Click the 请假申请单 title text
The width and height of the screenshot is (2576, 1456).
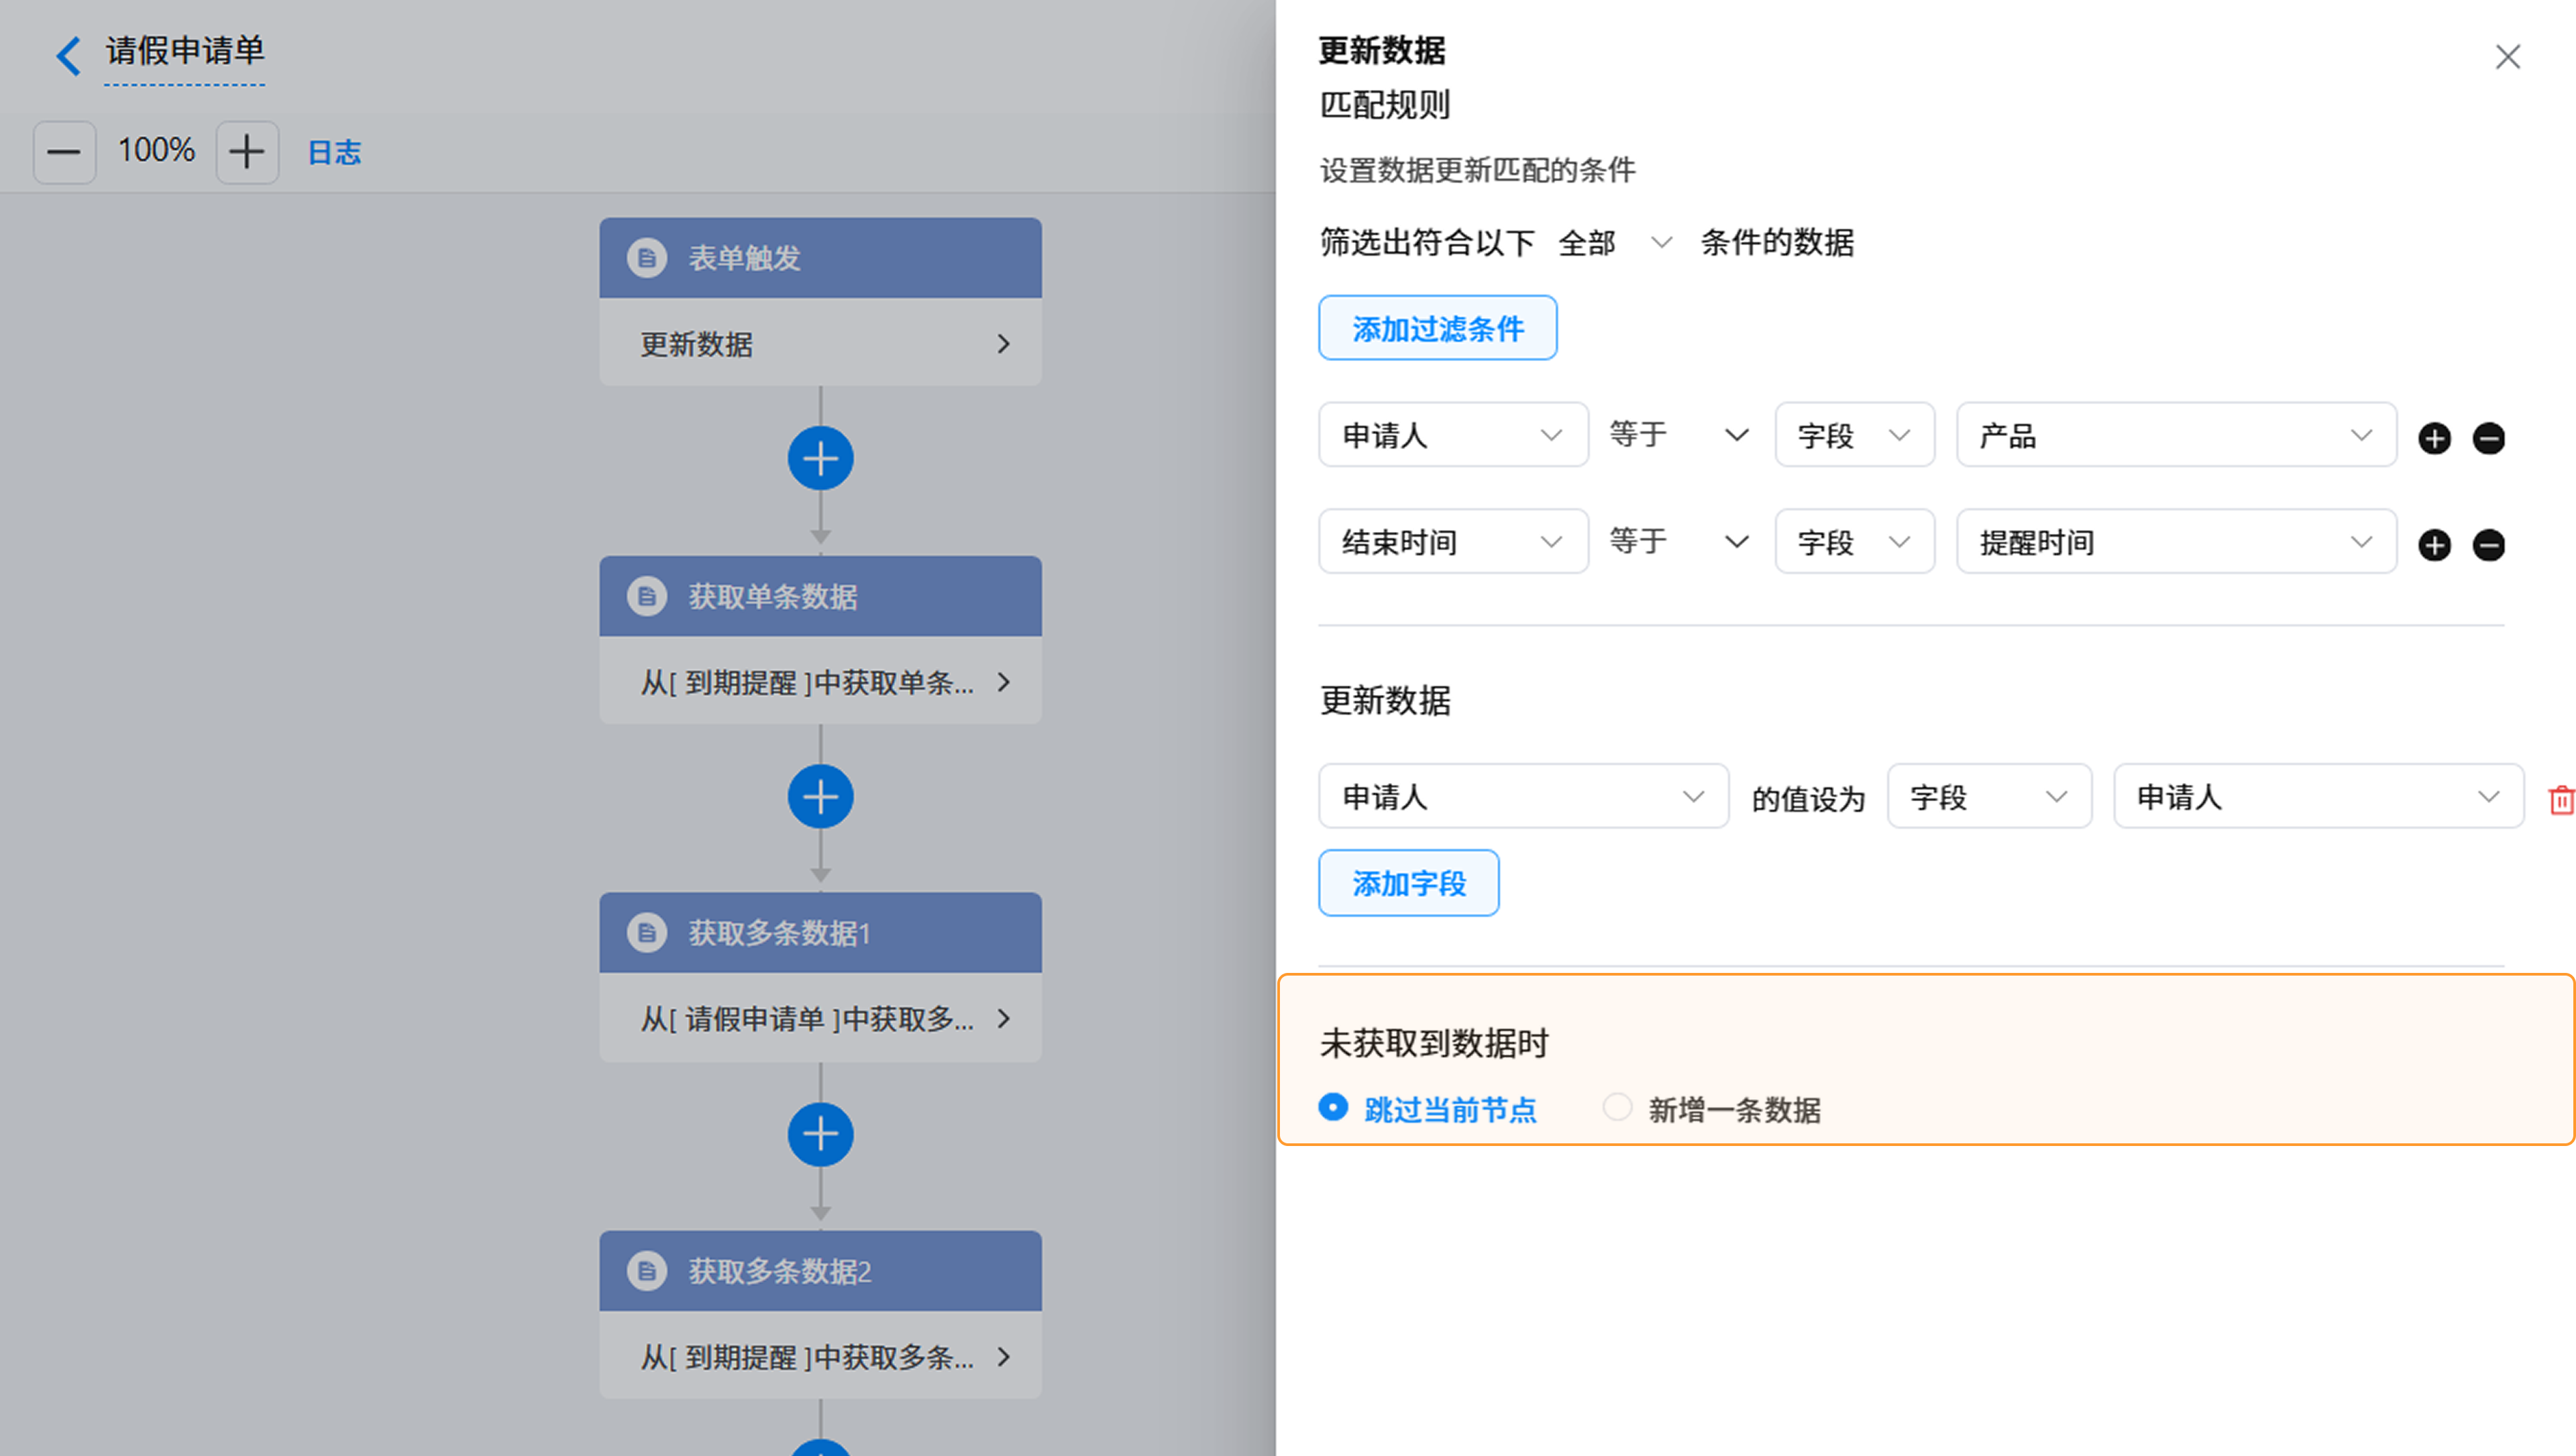point(185,51)
